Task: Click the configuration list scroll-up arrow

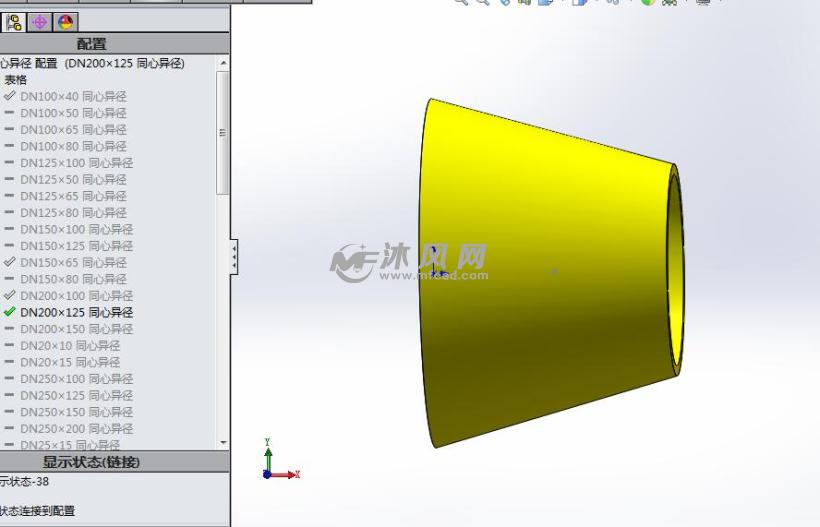Action: coord(223,63)
